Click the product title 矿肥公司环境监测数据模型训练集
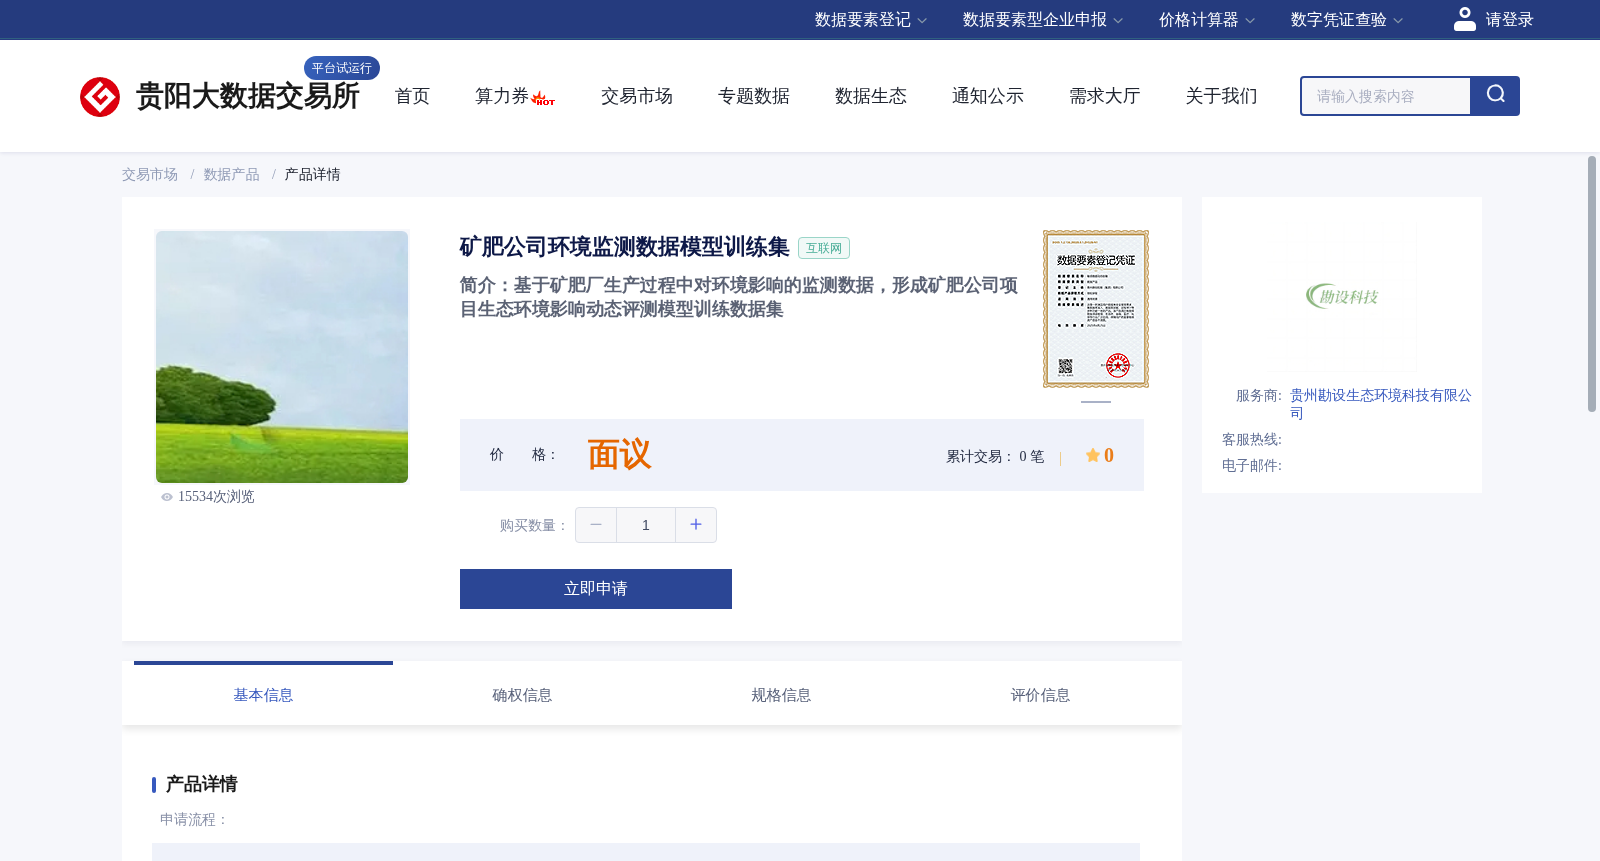 click(x=624, y=247)
